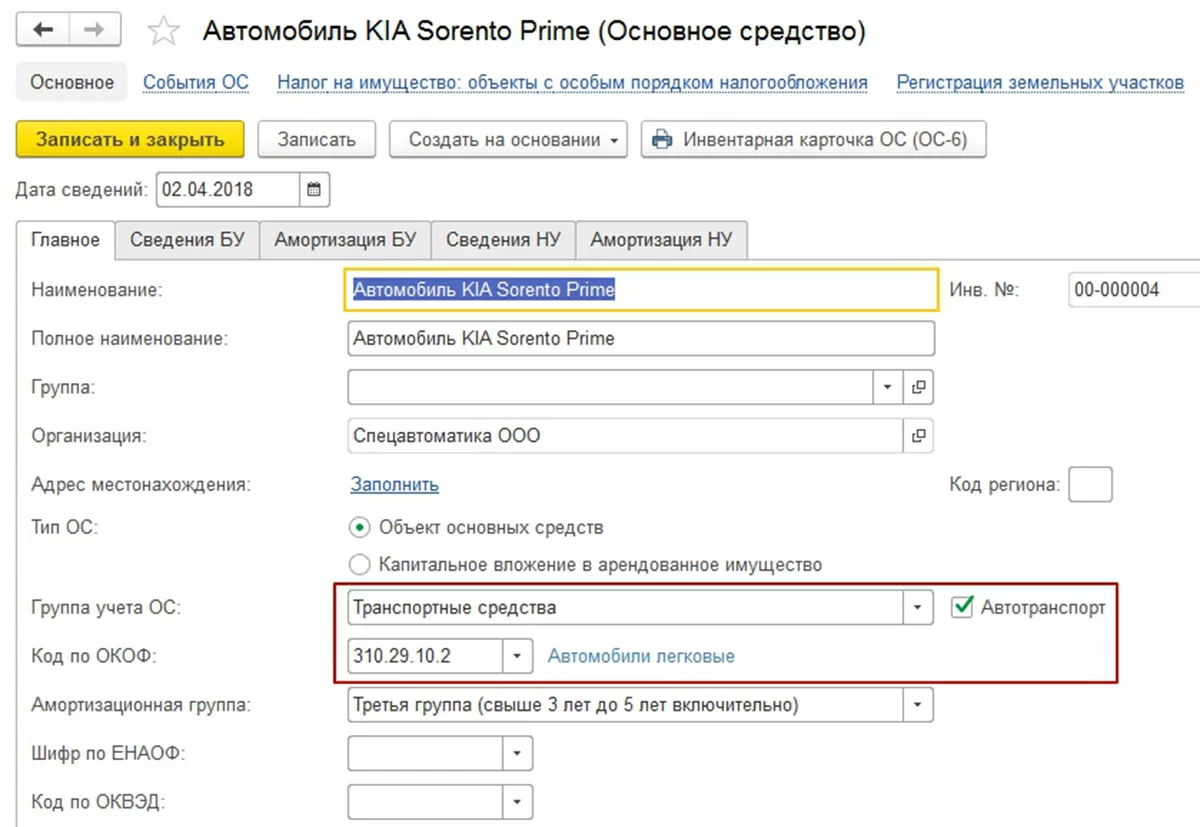The height and width of the screenshot is (827, 1200).
Task: Click the Заполнить address link
Action: [394, 485]
